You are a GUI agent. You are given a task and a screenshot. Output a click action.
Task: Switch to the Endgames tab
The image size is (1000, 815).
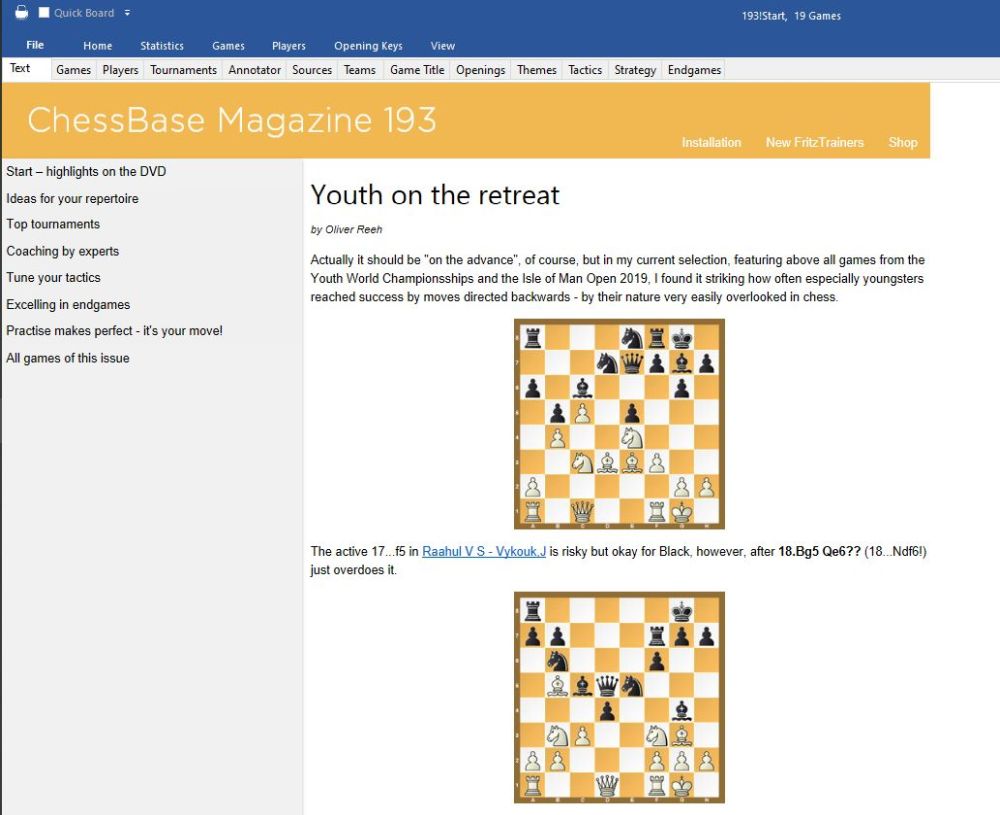(x=695, y=70)
